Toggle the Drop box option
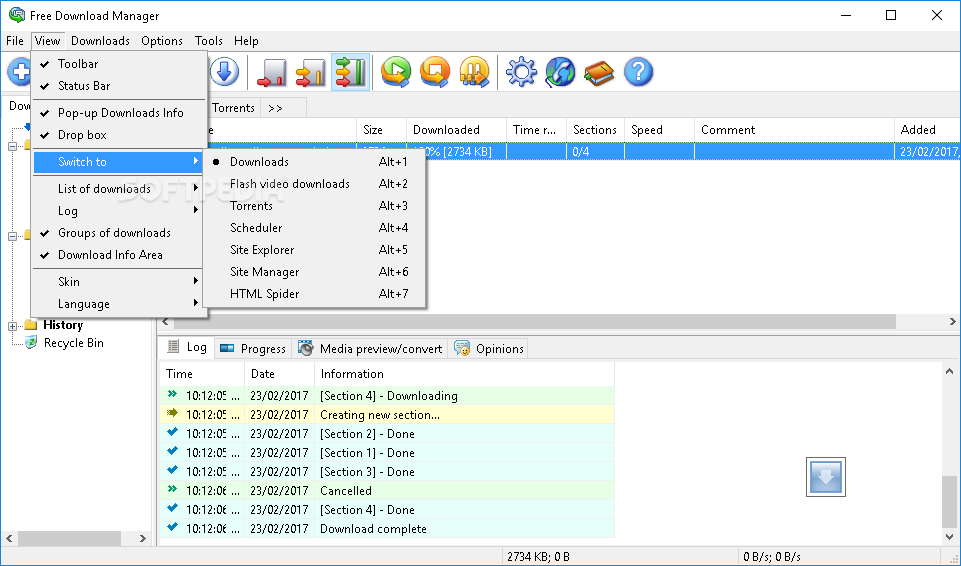Viewport: 961px width, 566px height. coord(119,135)
